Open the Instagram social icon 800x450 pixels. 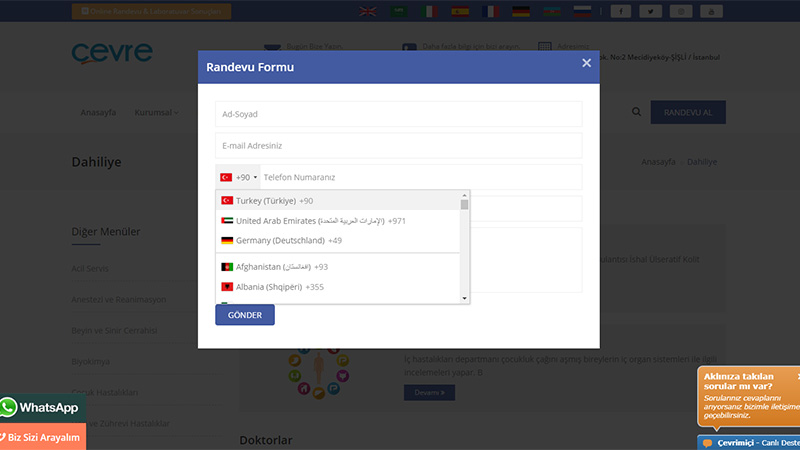pos(681,11)
